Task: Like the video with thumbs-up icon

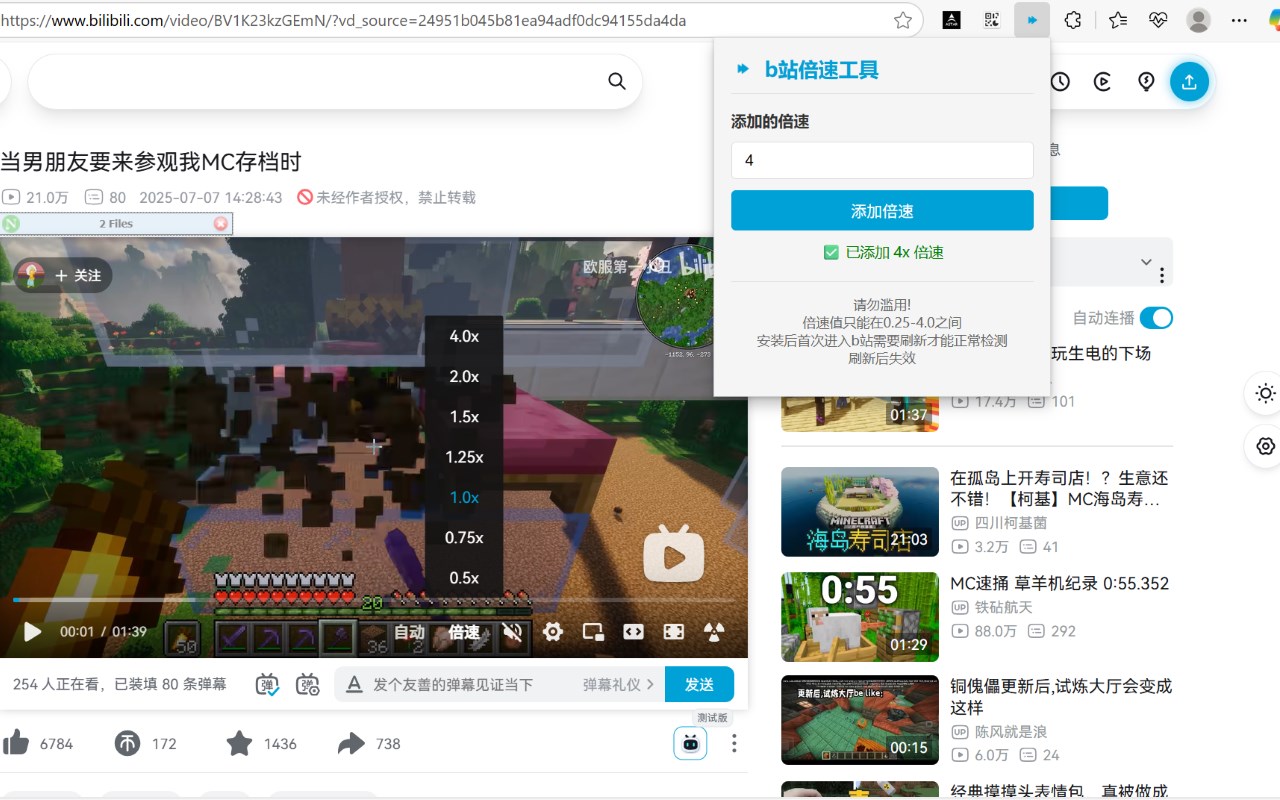Action: click(x=16, y=743)
